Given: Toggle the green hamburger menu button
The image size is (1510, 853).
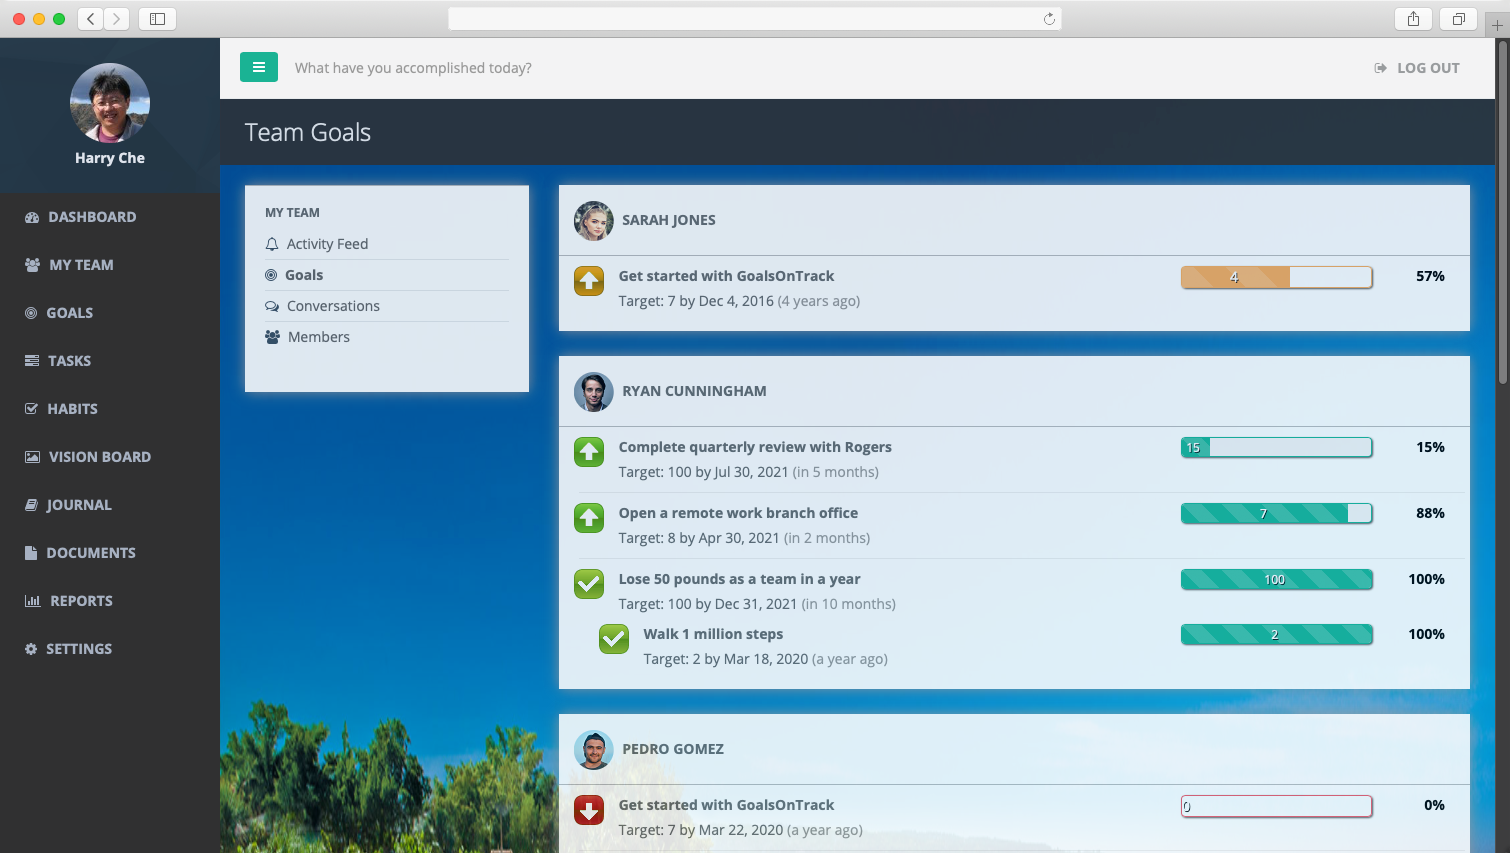Looking at the screenshot, I should click(x=258, y=67).
